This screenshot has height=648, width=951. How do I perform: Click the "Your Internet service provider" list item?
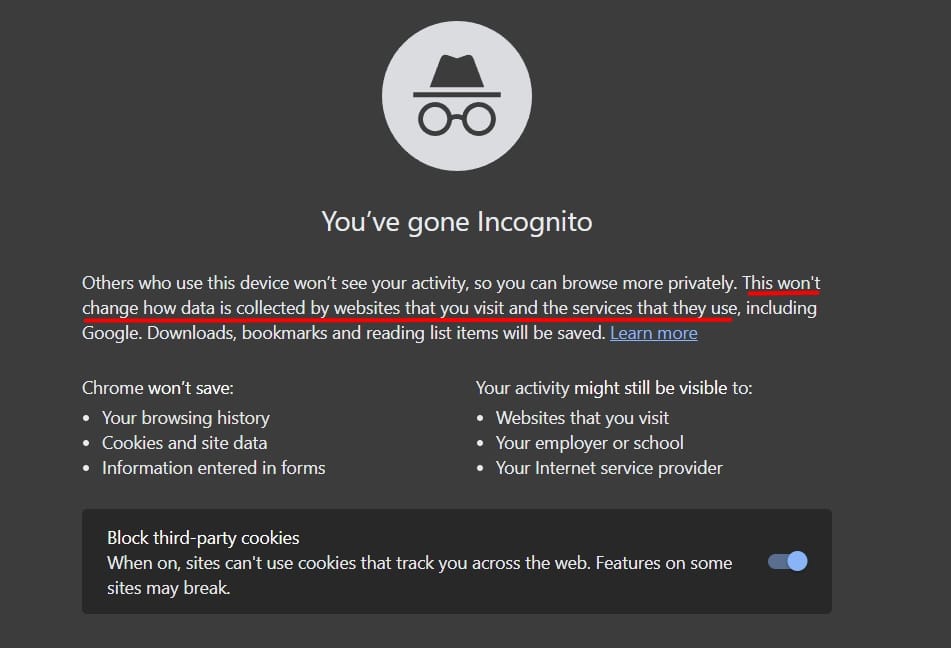coord(608,467)
